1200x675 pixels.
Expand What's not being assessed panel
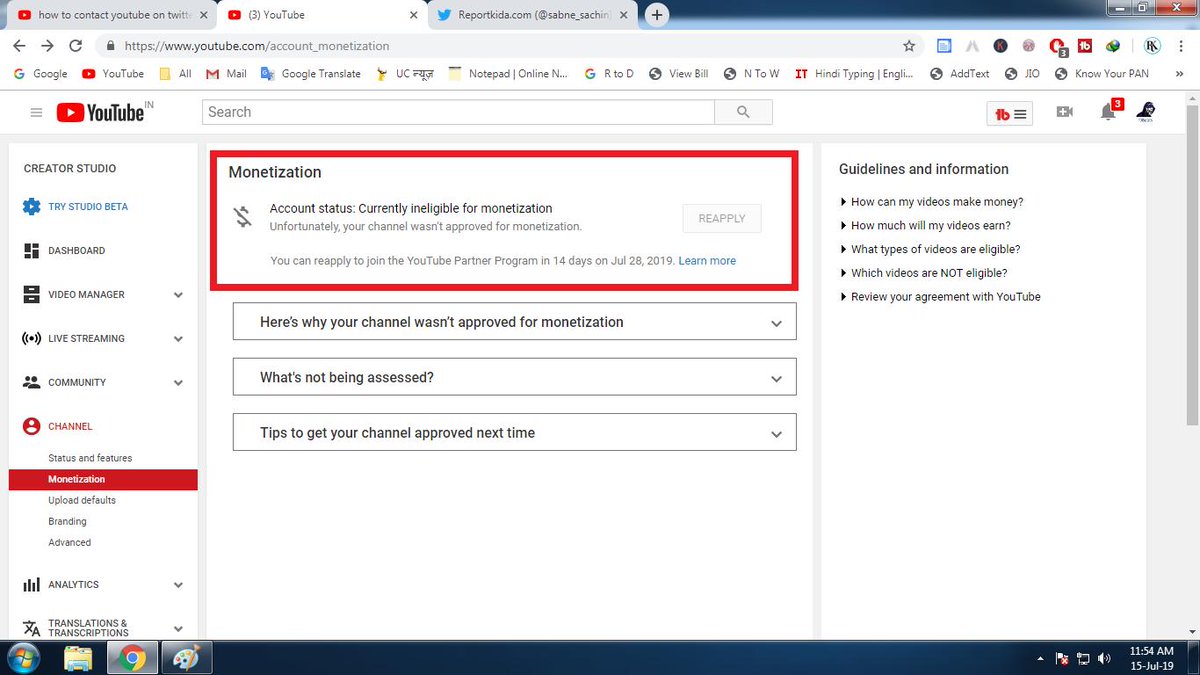[x=514, y=377]
